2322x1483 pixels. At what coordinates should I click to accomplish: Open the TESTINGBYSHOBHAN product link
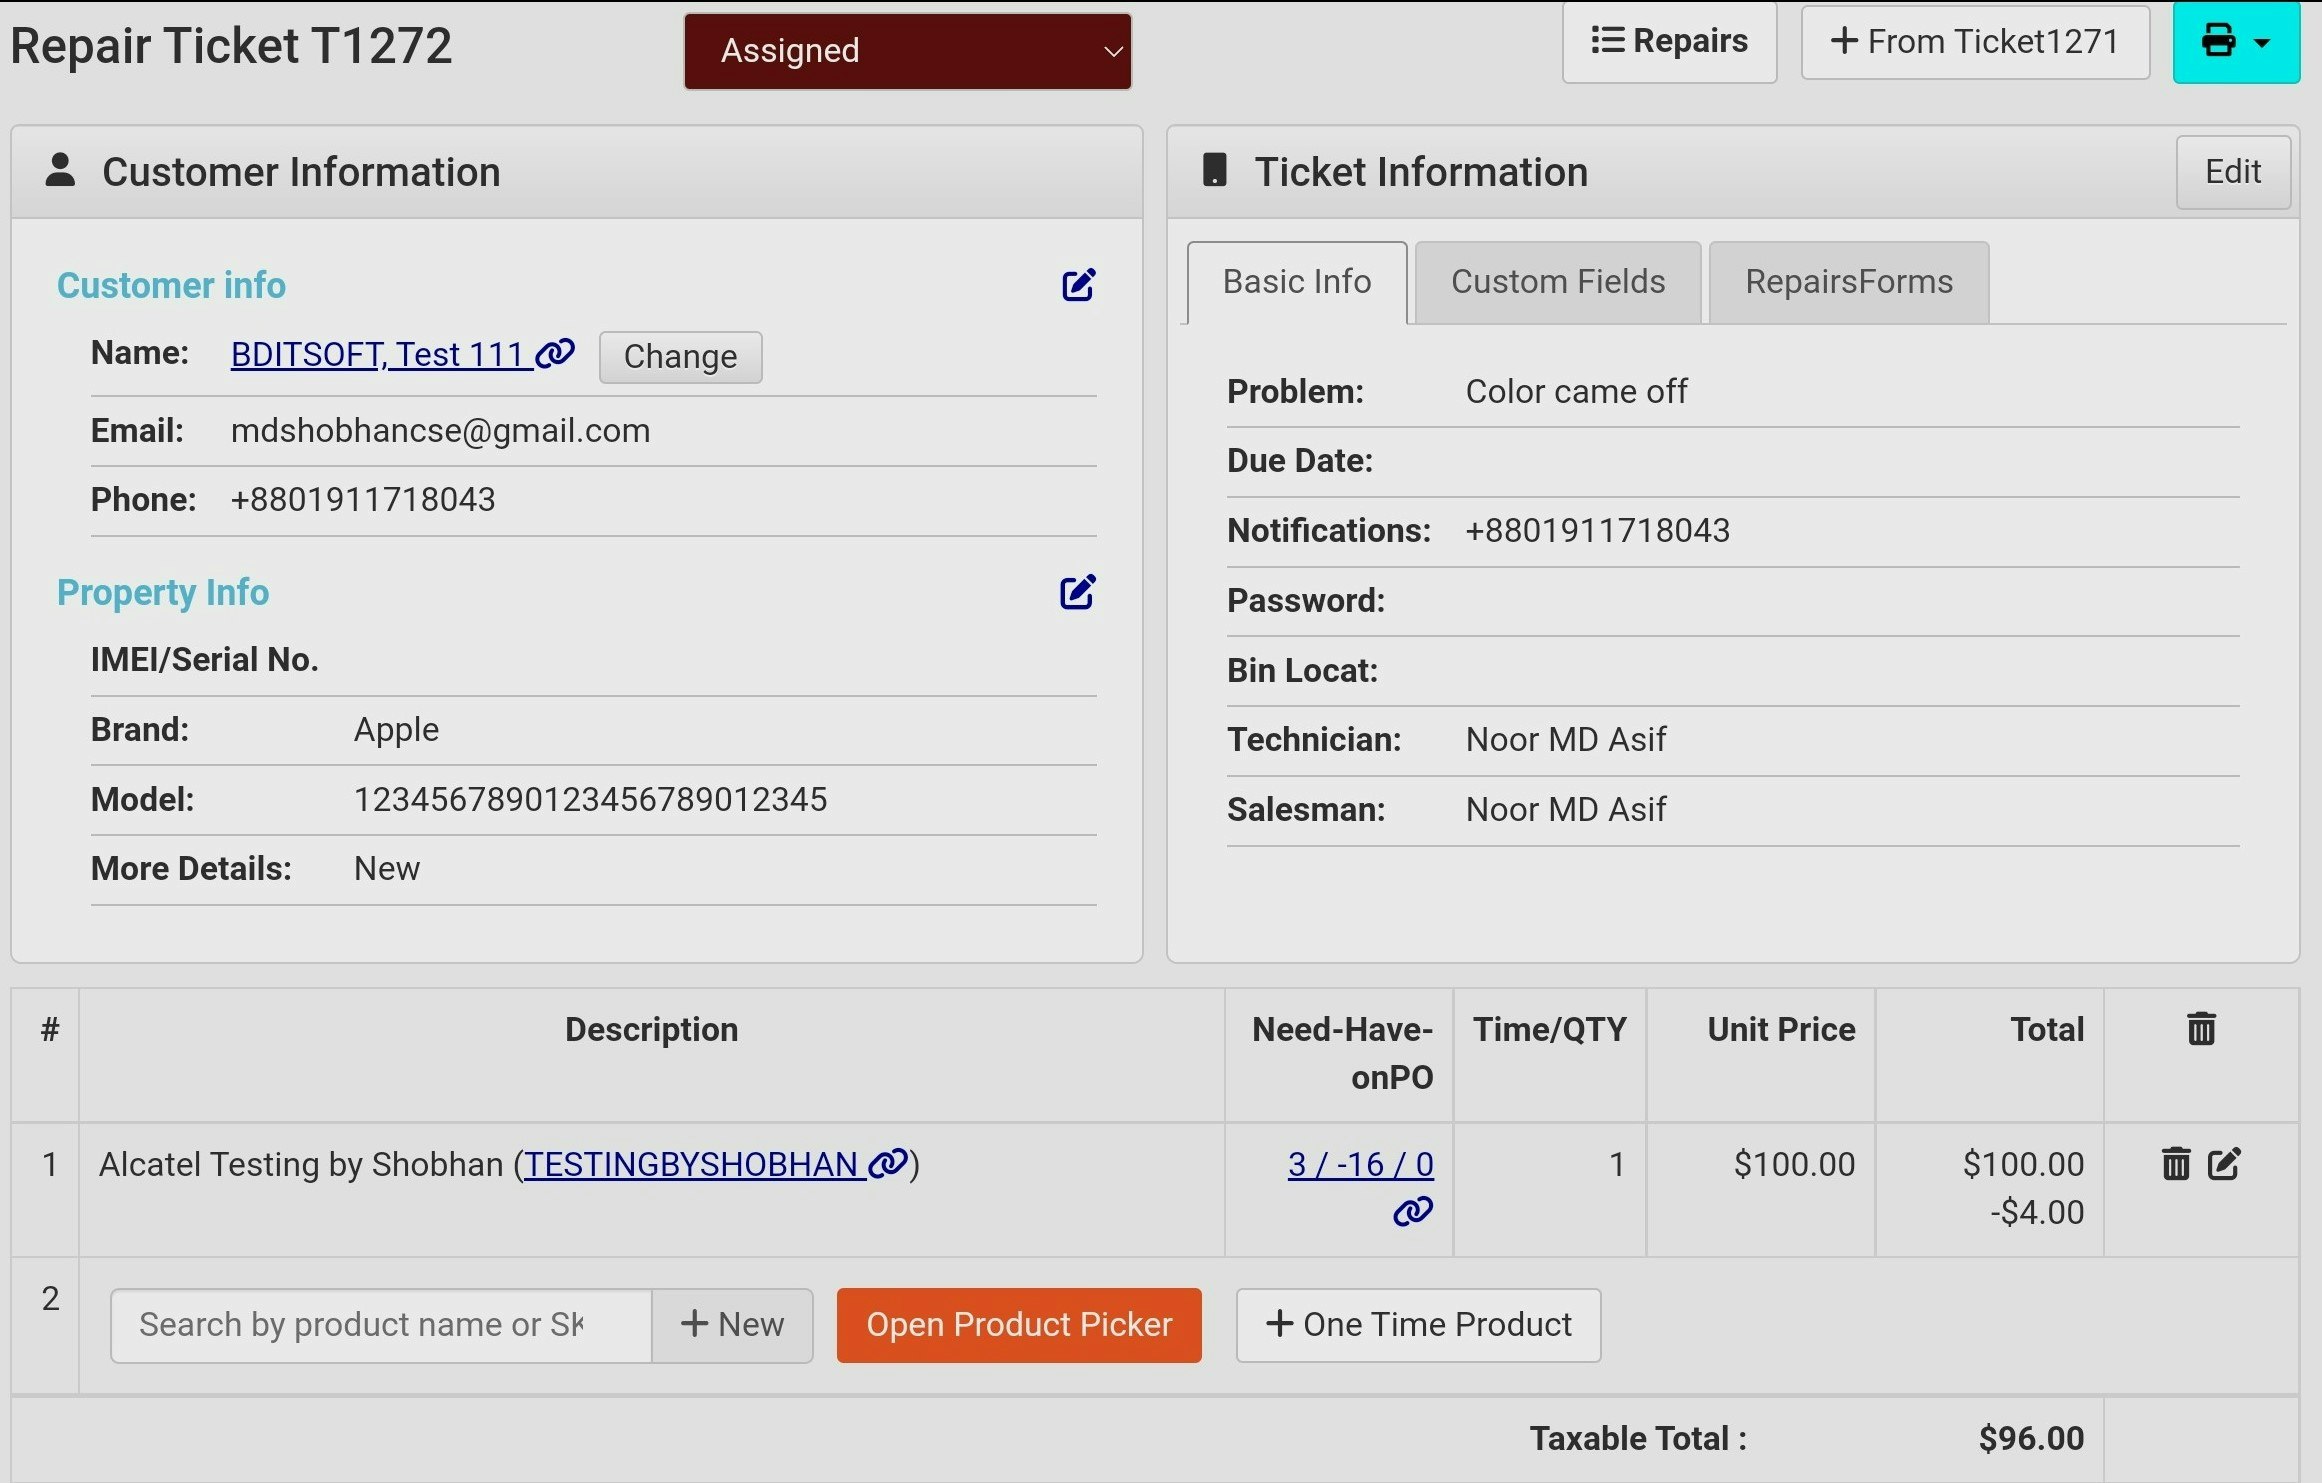(x=690, y=1164)
